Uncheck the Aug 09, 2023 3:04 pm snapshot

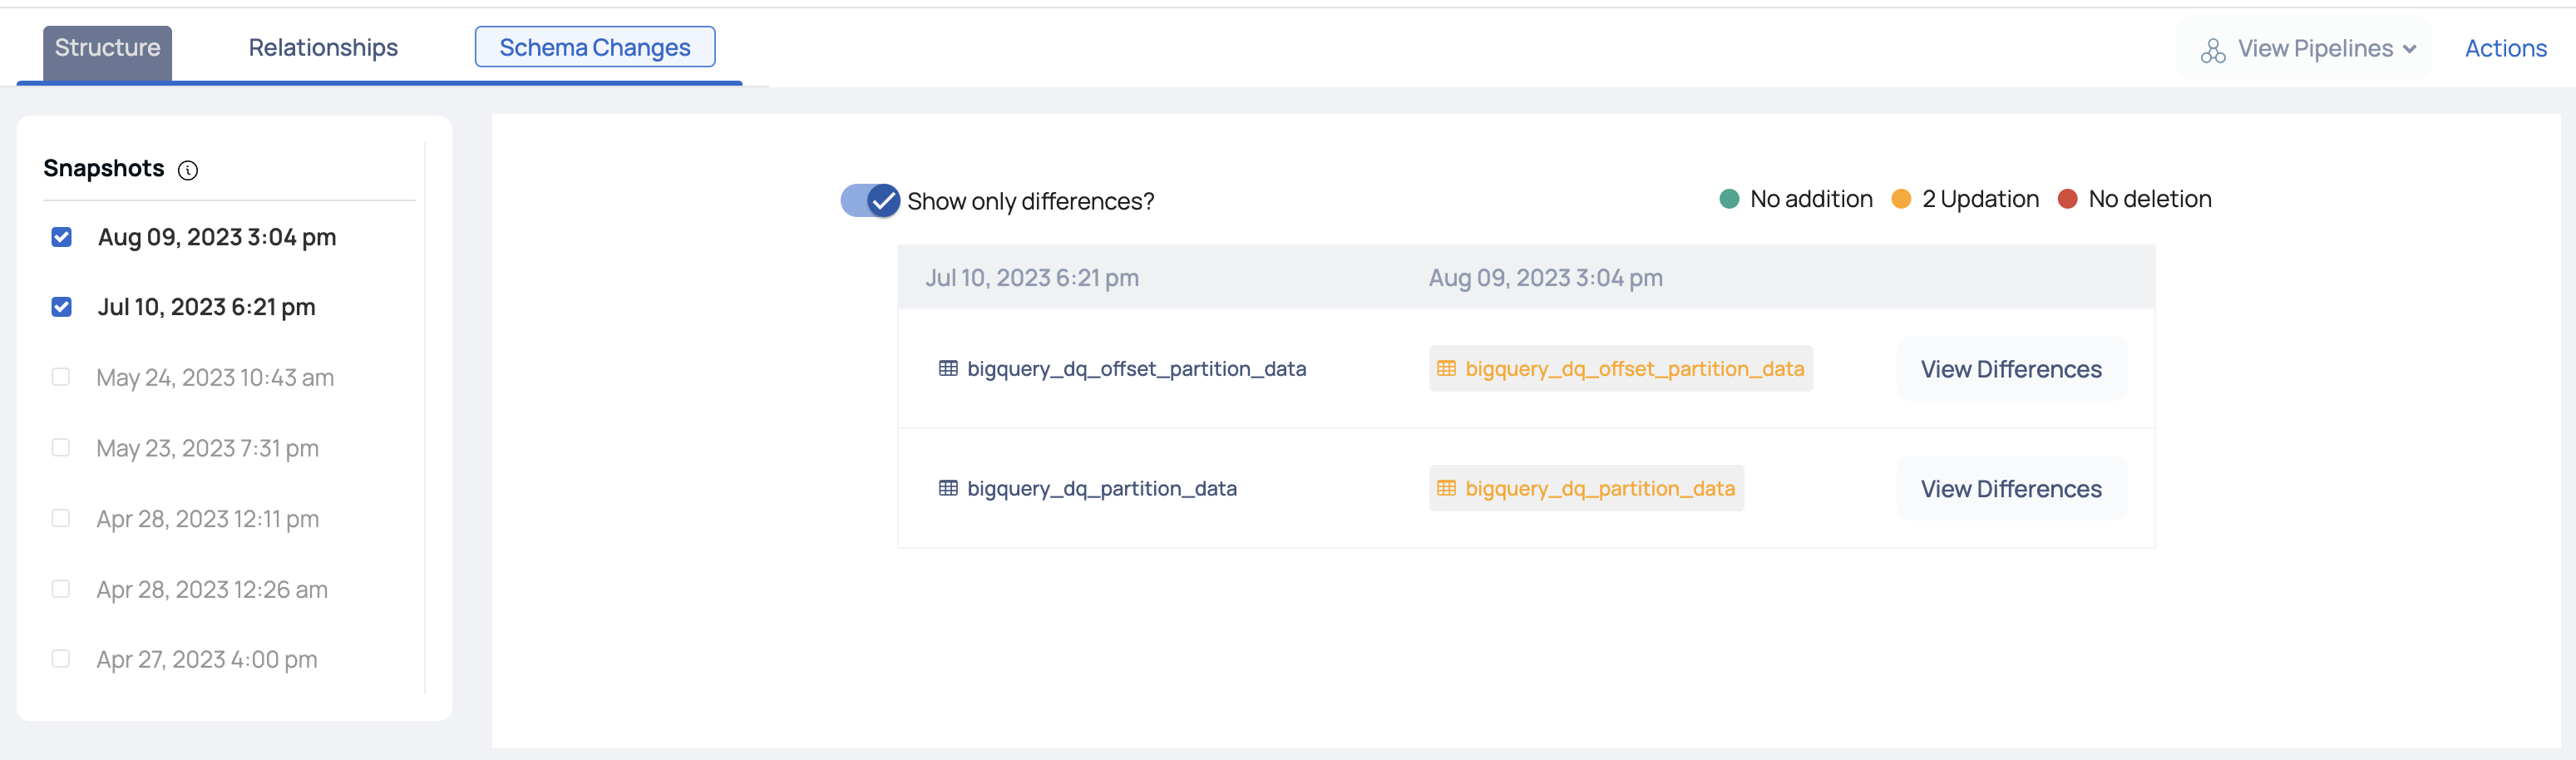[x=61, y=237]
